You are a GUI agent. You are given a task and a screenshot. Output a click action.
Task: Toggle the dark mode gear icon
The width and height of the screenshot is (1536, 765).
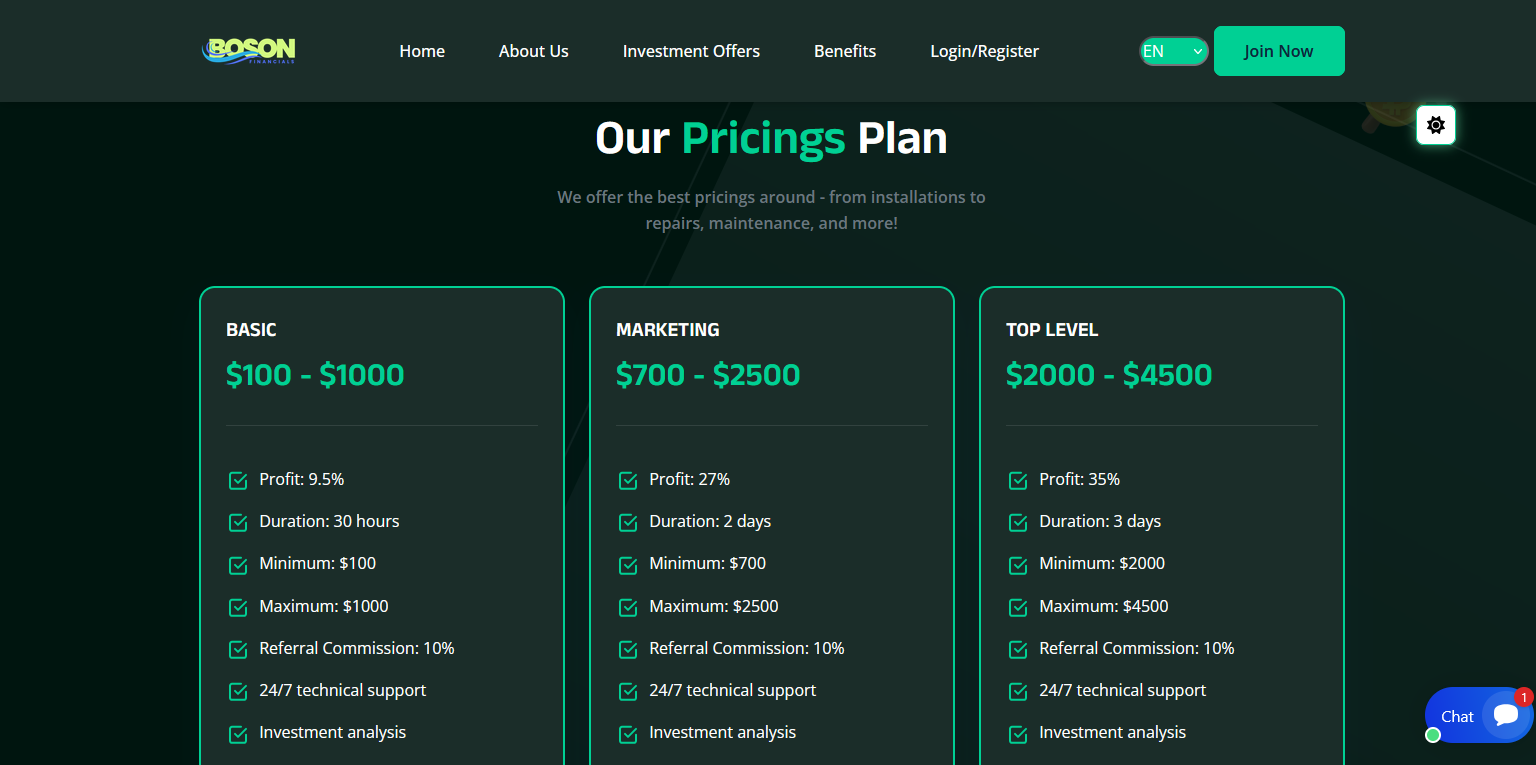tap(1436, 125)
